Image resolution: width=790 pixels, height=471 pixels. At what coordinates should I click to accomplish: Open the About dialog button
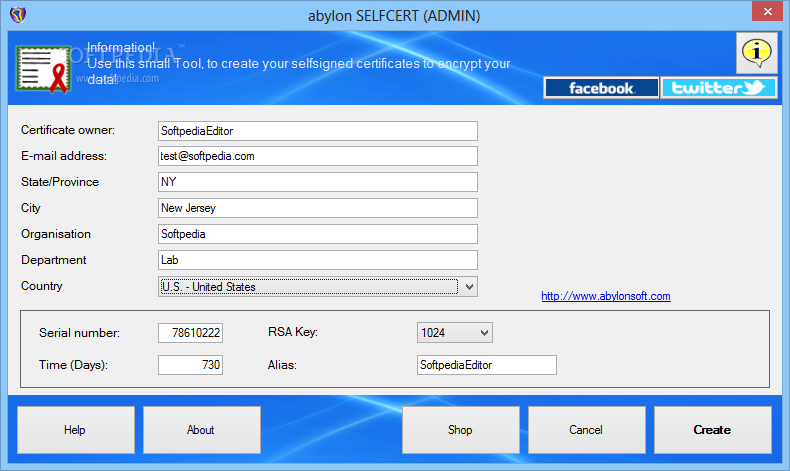coord(202,430)
